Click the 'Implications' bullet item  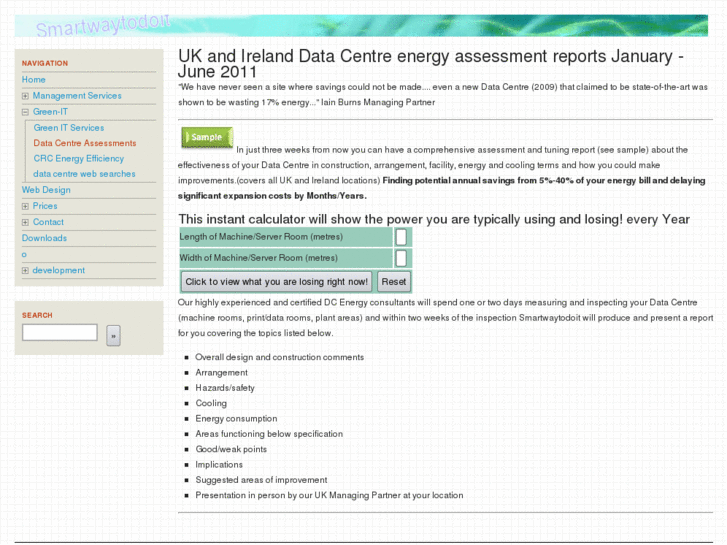(x=219, y=465)
